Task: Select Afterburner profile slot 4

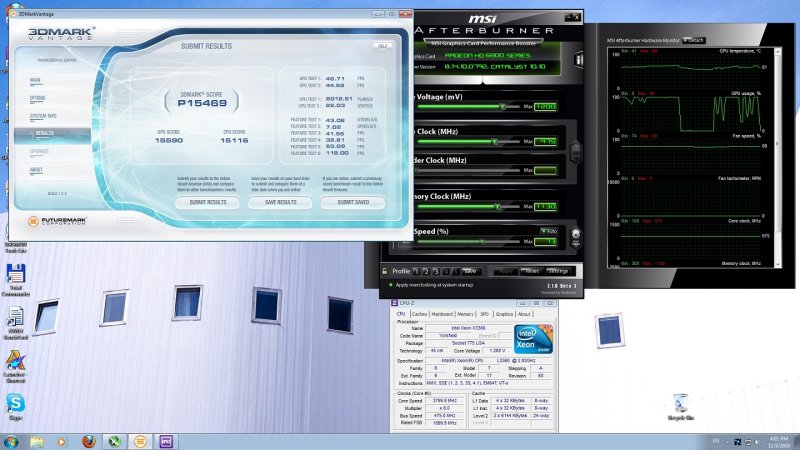Action: tap(446, 271)
